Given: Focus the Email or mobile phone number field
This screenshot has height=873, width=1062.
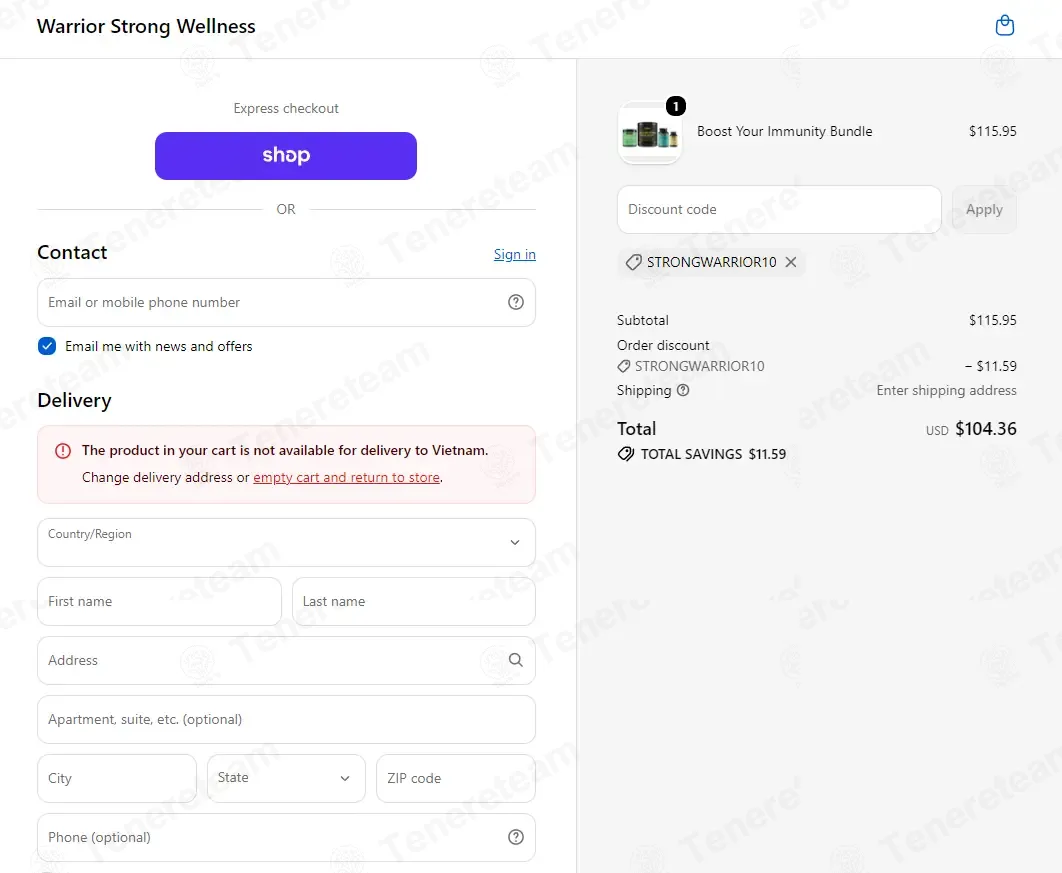Looking at the screenshot, I should coord(286,302).
